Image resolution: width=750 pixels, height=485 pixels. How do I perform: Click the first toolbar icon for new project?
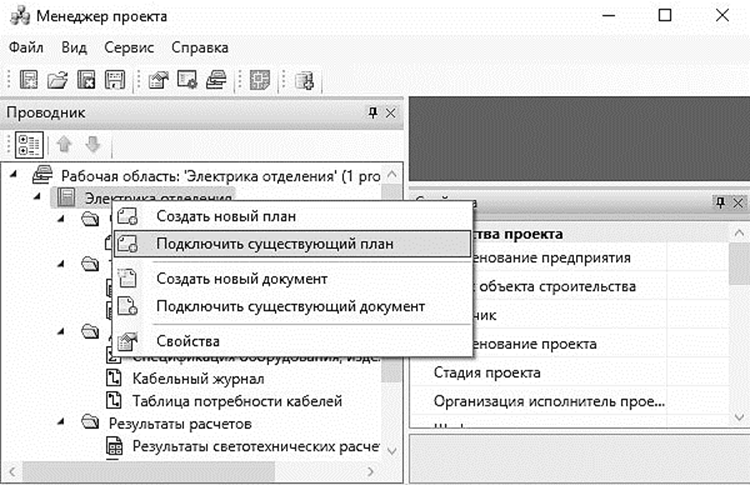pyautogui.click(x=30, y=80)
